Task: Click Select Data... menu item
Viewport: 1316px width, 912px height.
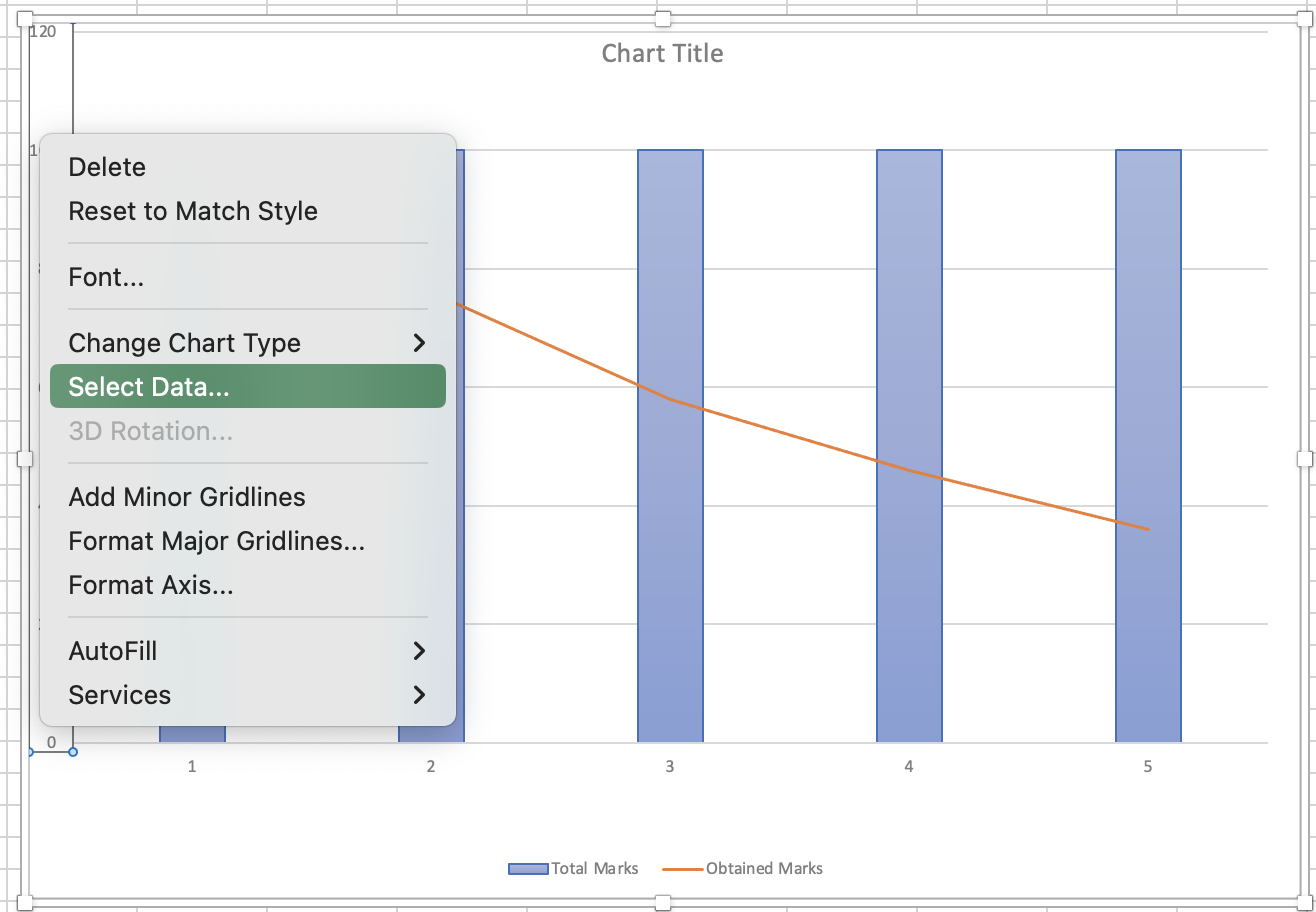Action: point(247,387)
